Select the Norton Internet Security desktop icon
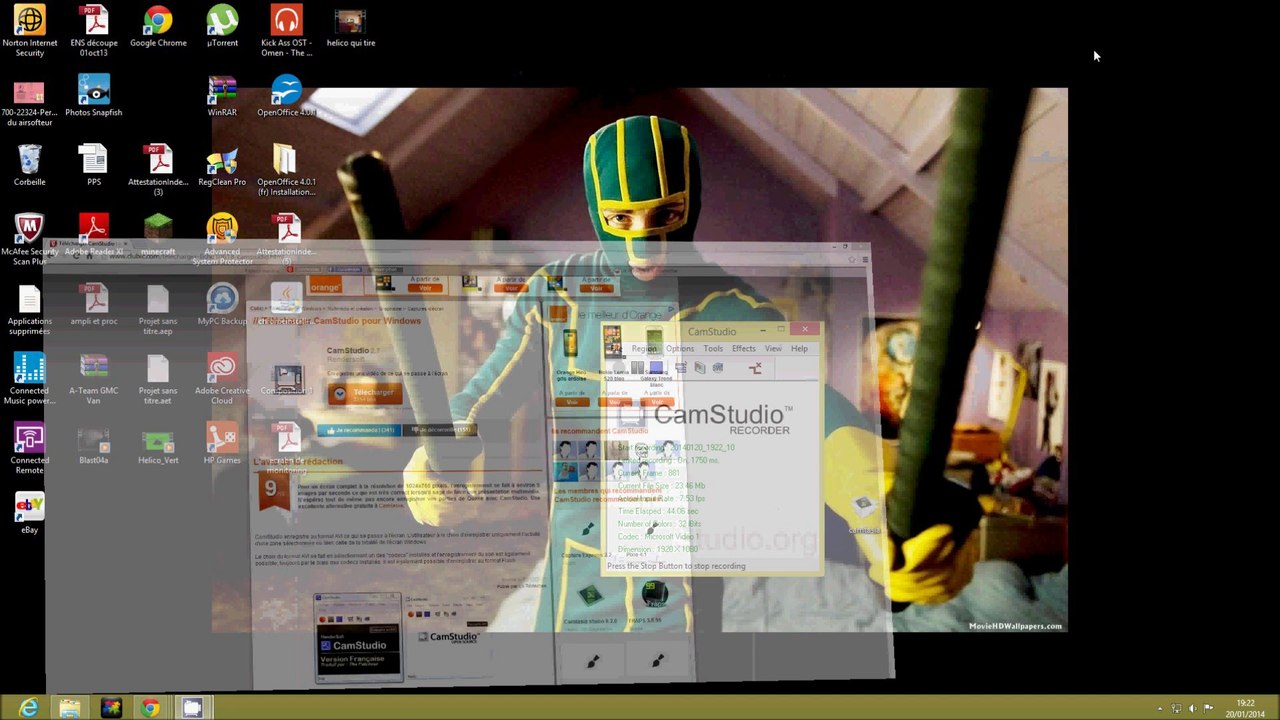Viewport: 1280px width, 720px height. (30, 31)
